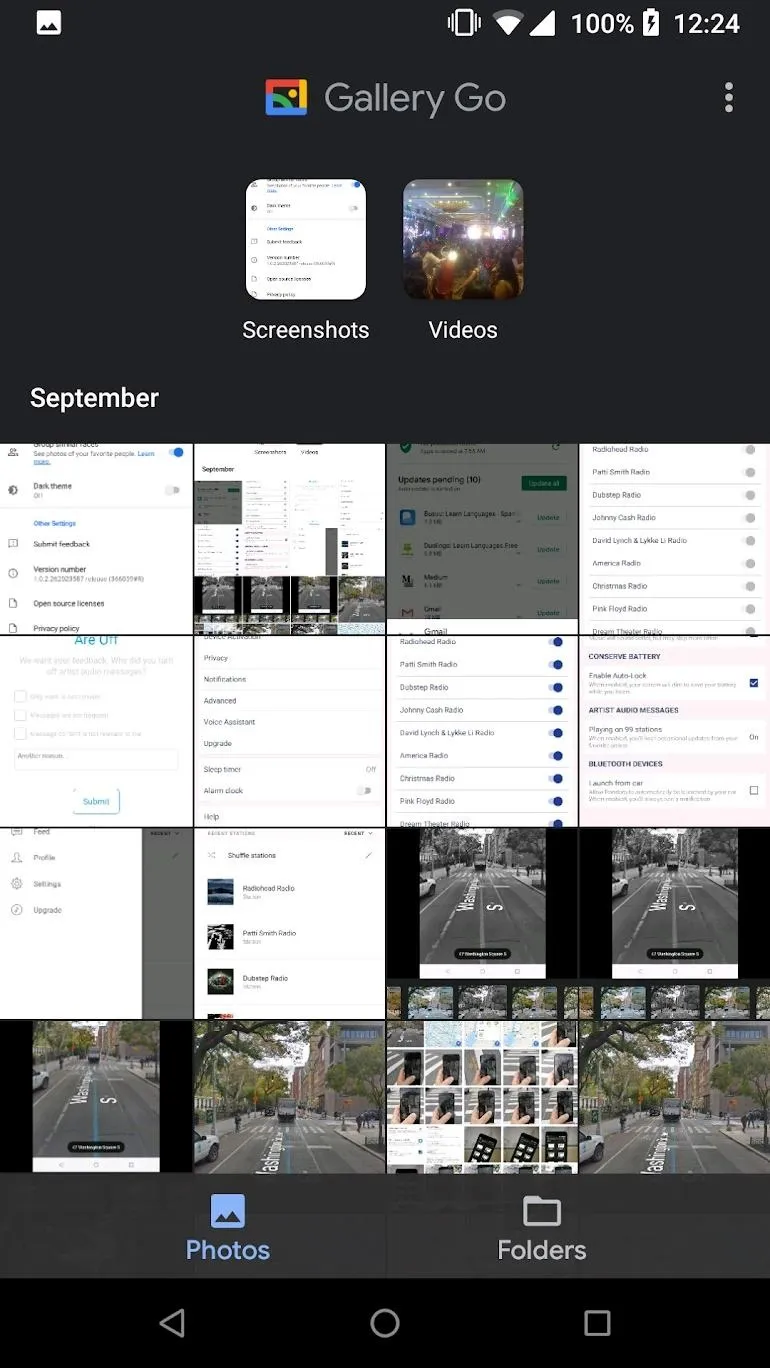Tap the Videos folder label

(463, 330)
